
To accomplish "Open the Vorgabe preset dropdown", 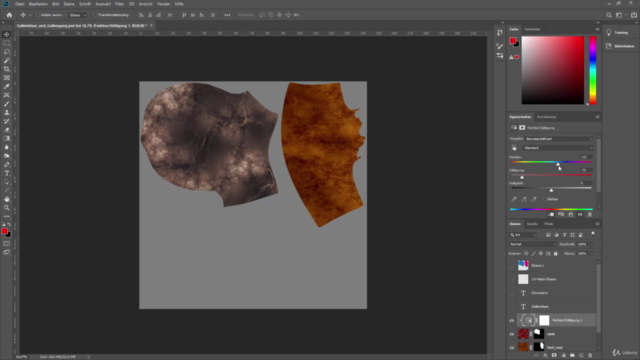I will point(558,139).
